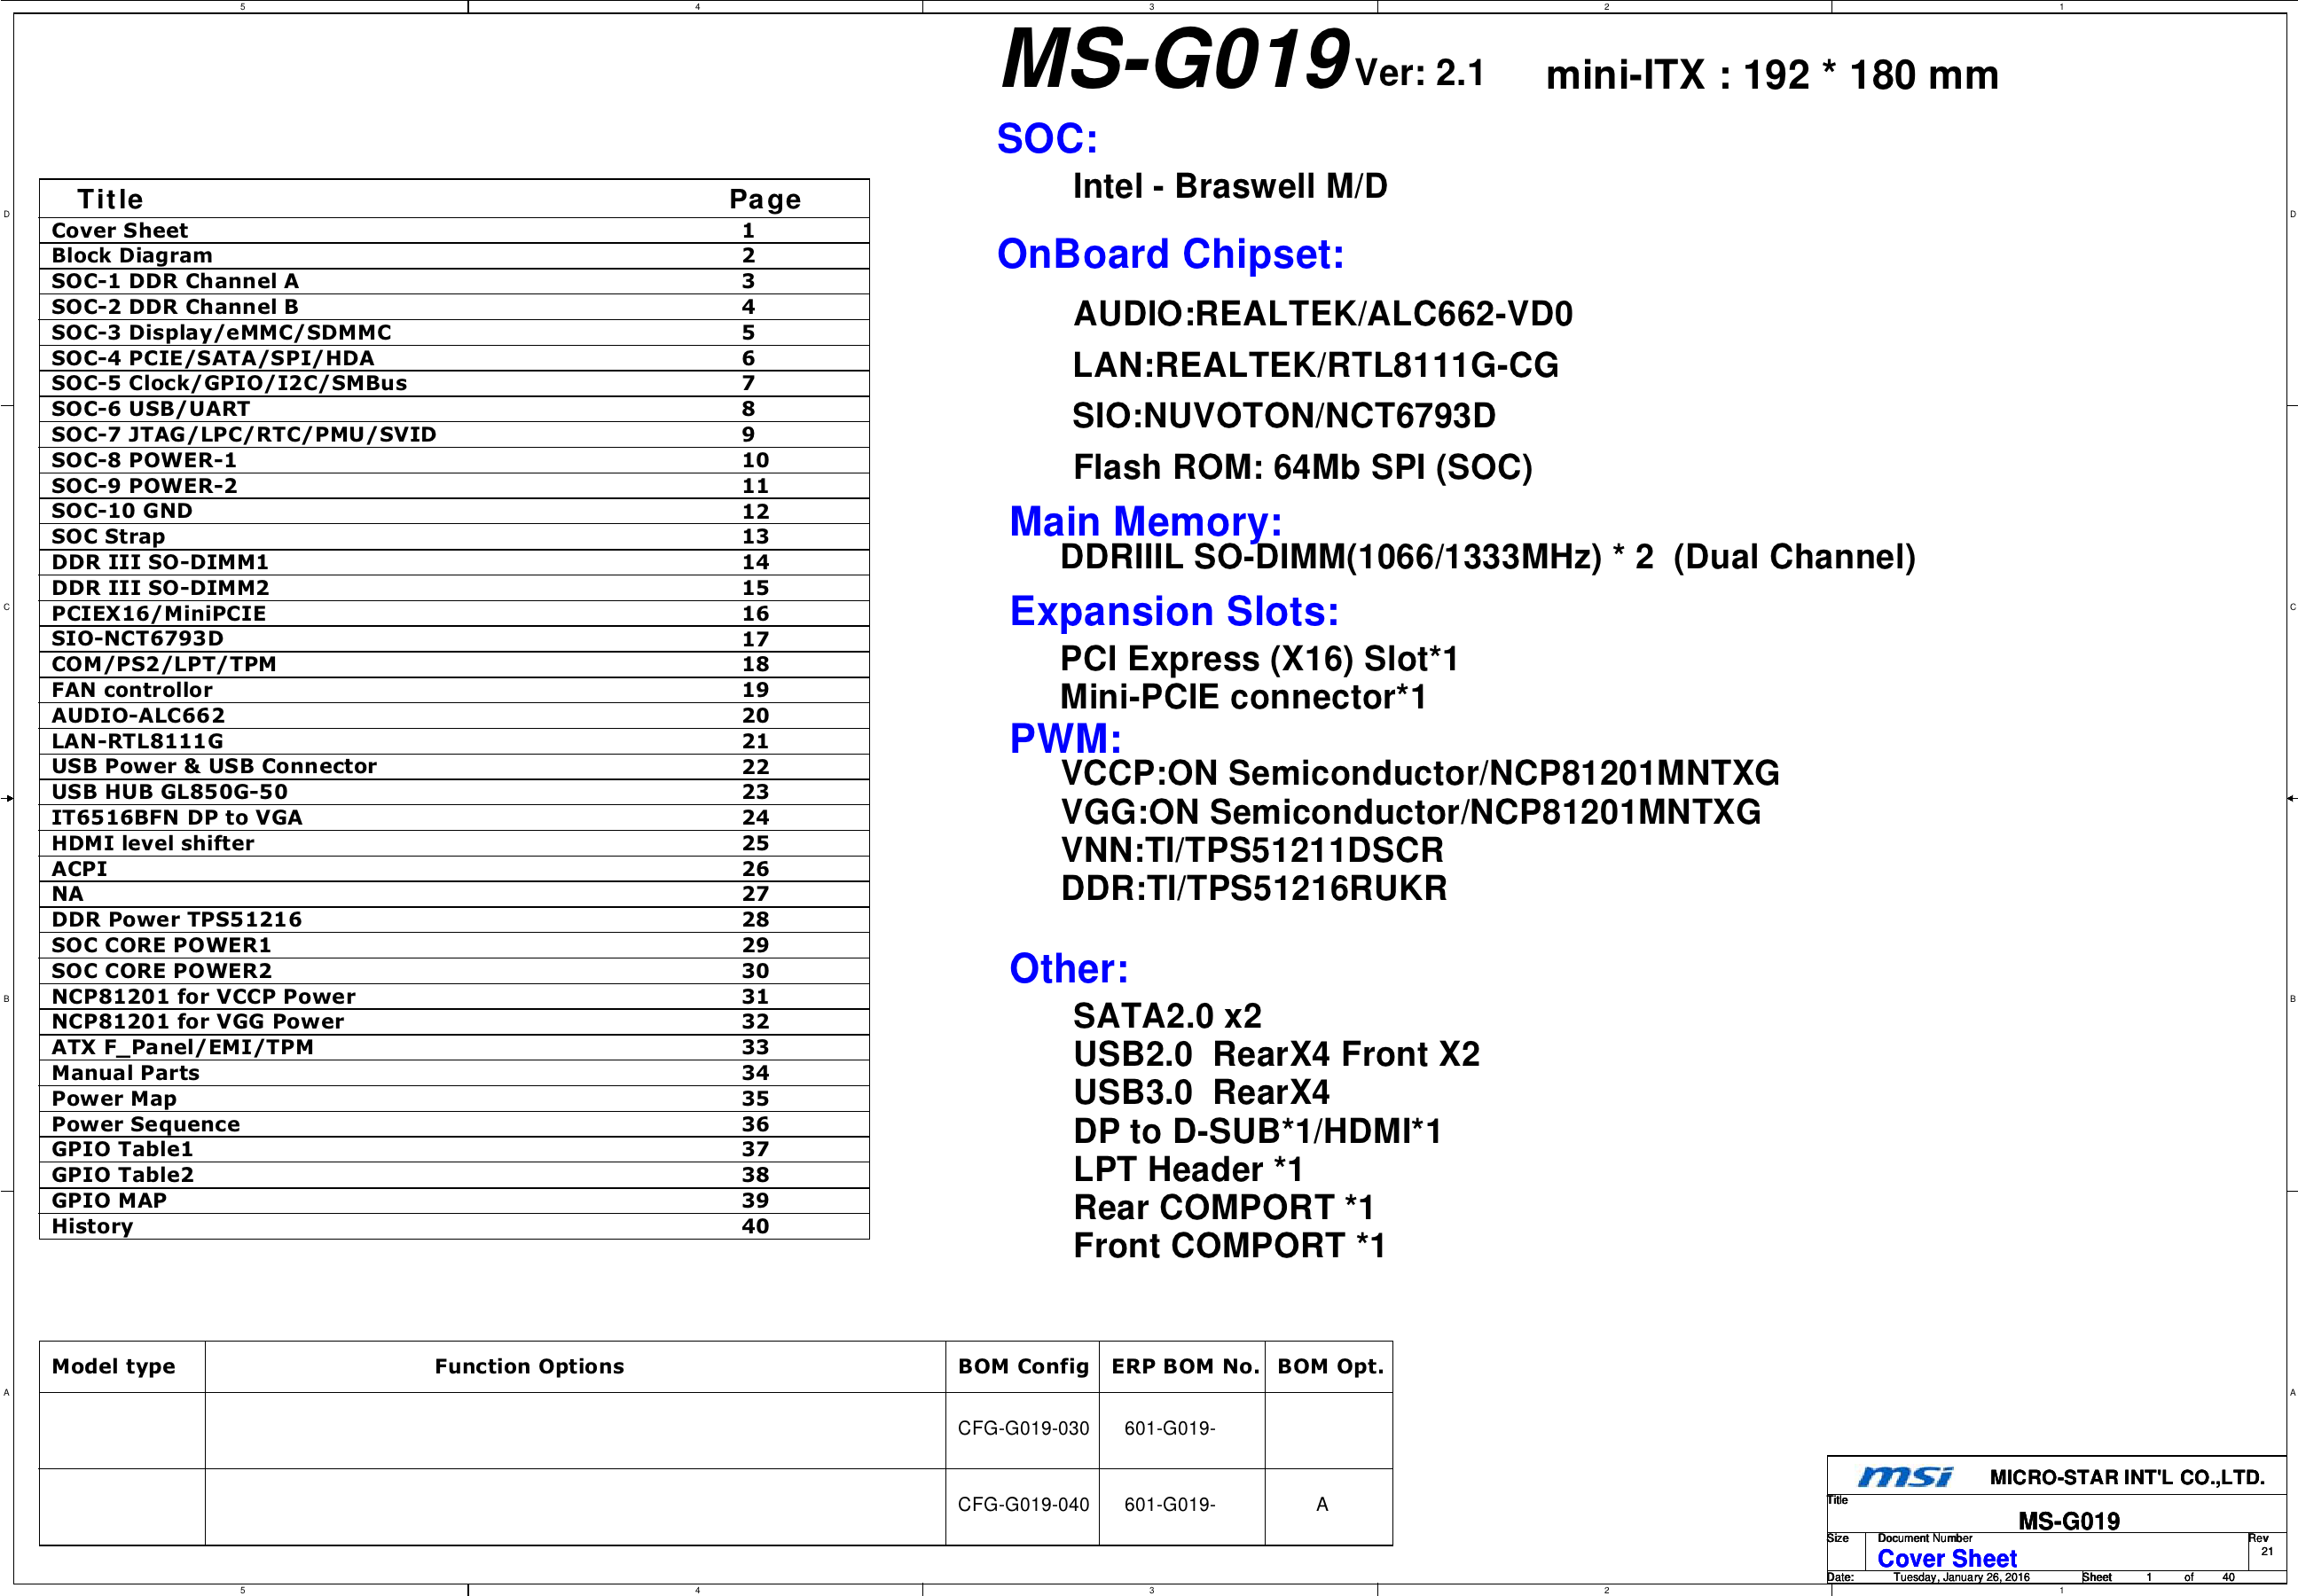The width and height of the screenshot is (2298, 1596).
Task: Click the GPIO MAP index row
Action: pyautogui.click(x=109, y=1200)
